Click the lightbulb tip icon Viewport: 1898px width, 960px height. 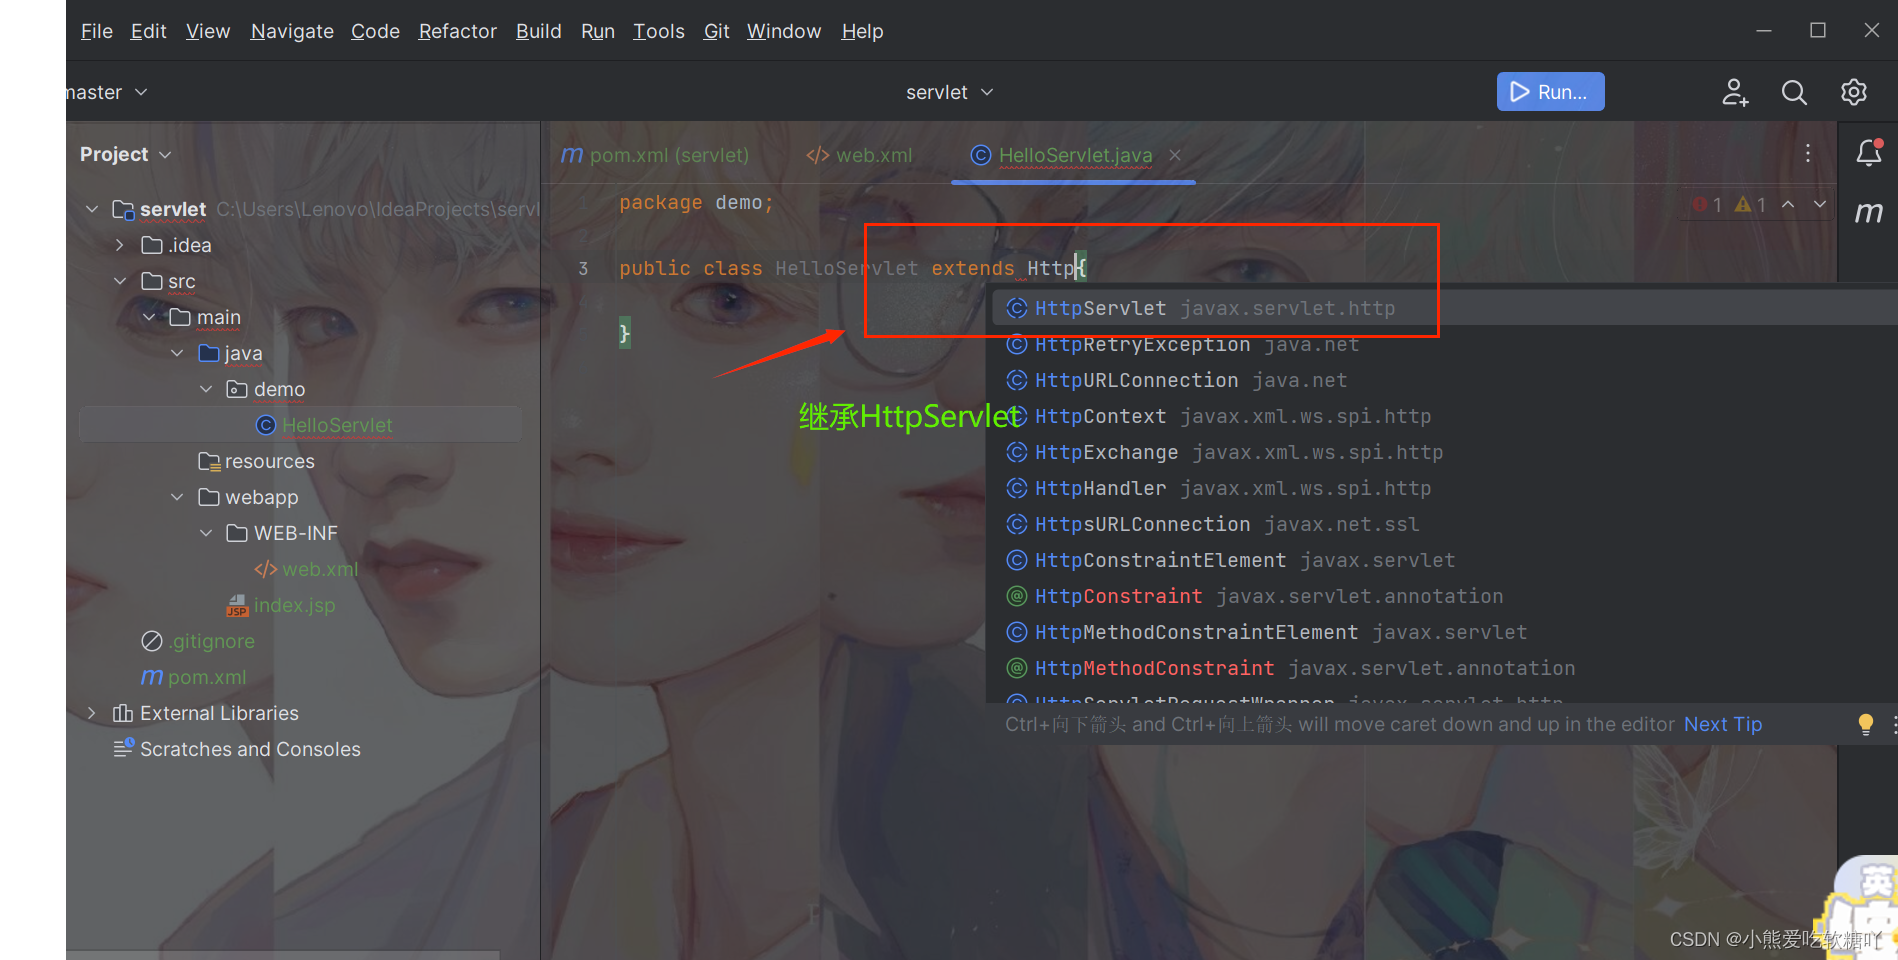1865,724
